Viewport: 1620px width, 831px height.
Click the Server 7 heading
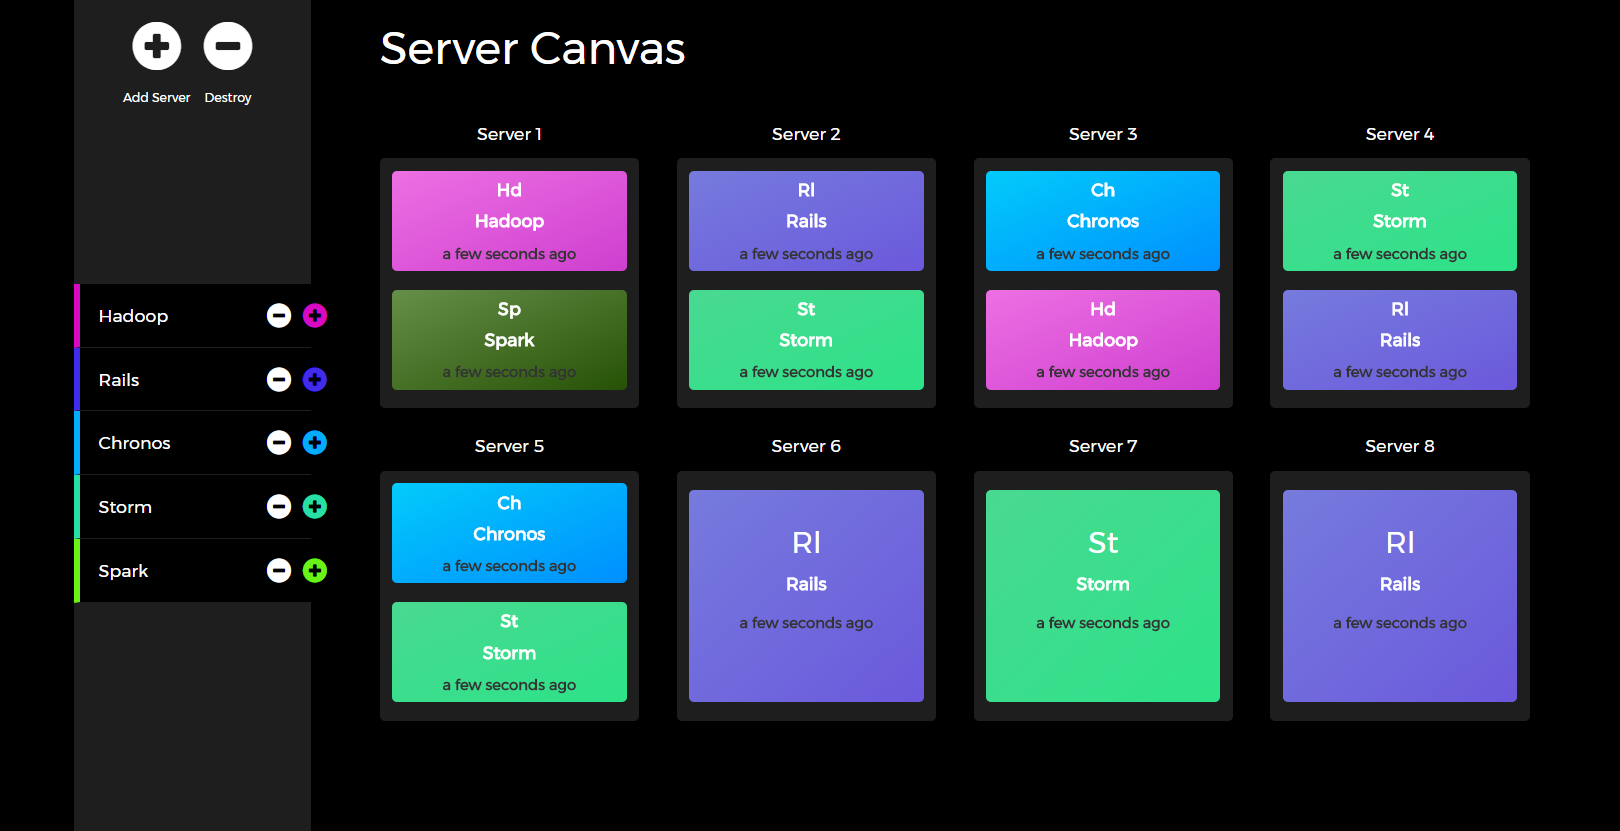point(1103,446)
